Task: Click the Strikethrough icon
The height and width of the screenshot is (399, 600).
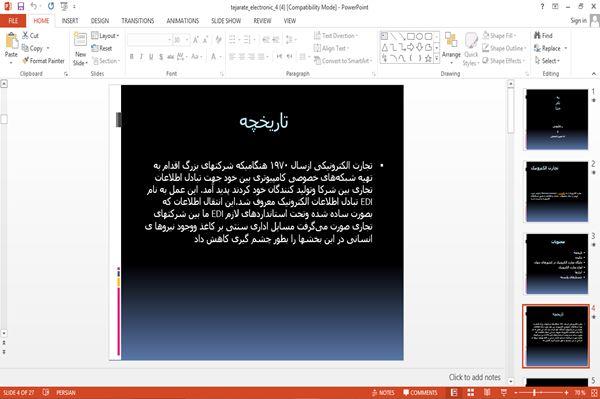Action: [170, 57]
